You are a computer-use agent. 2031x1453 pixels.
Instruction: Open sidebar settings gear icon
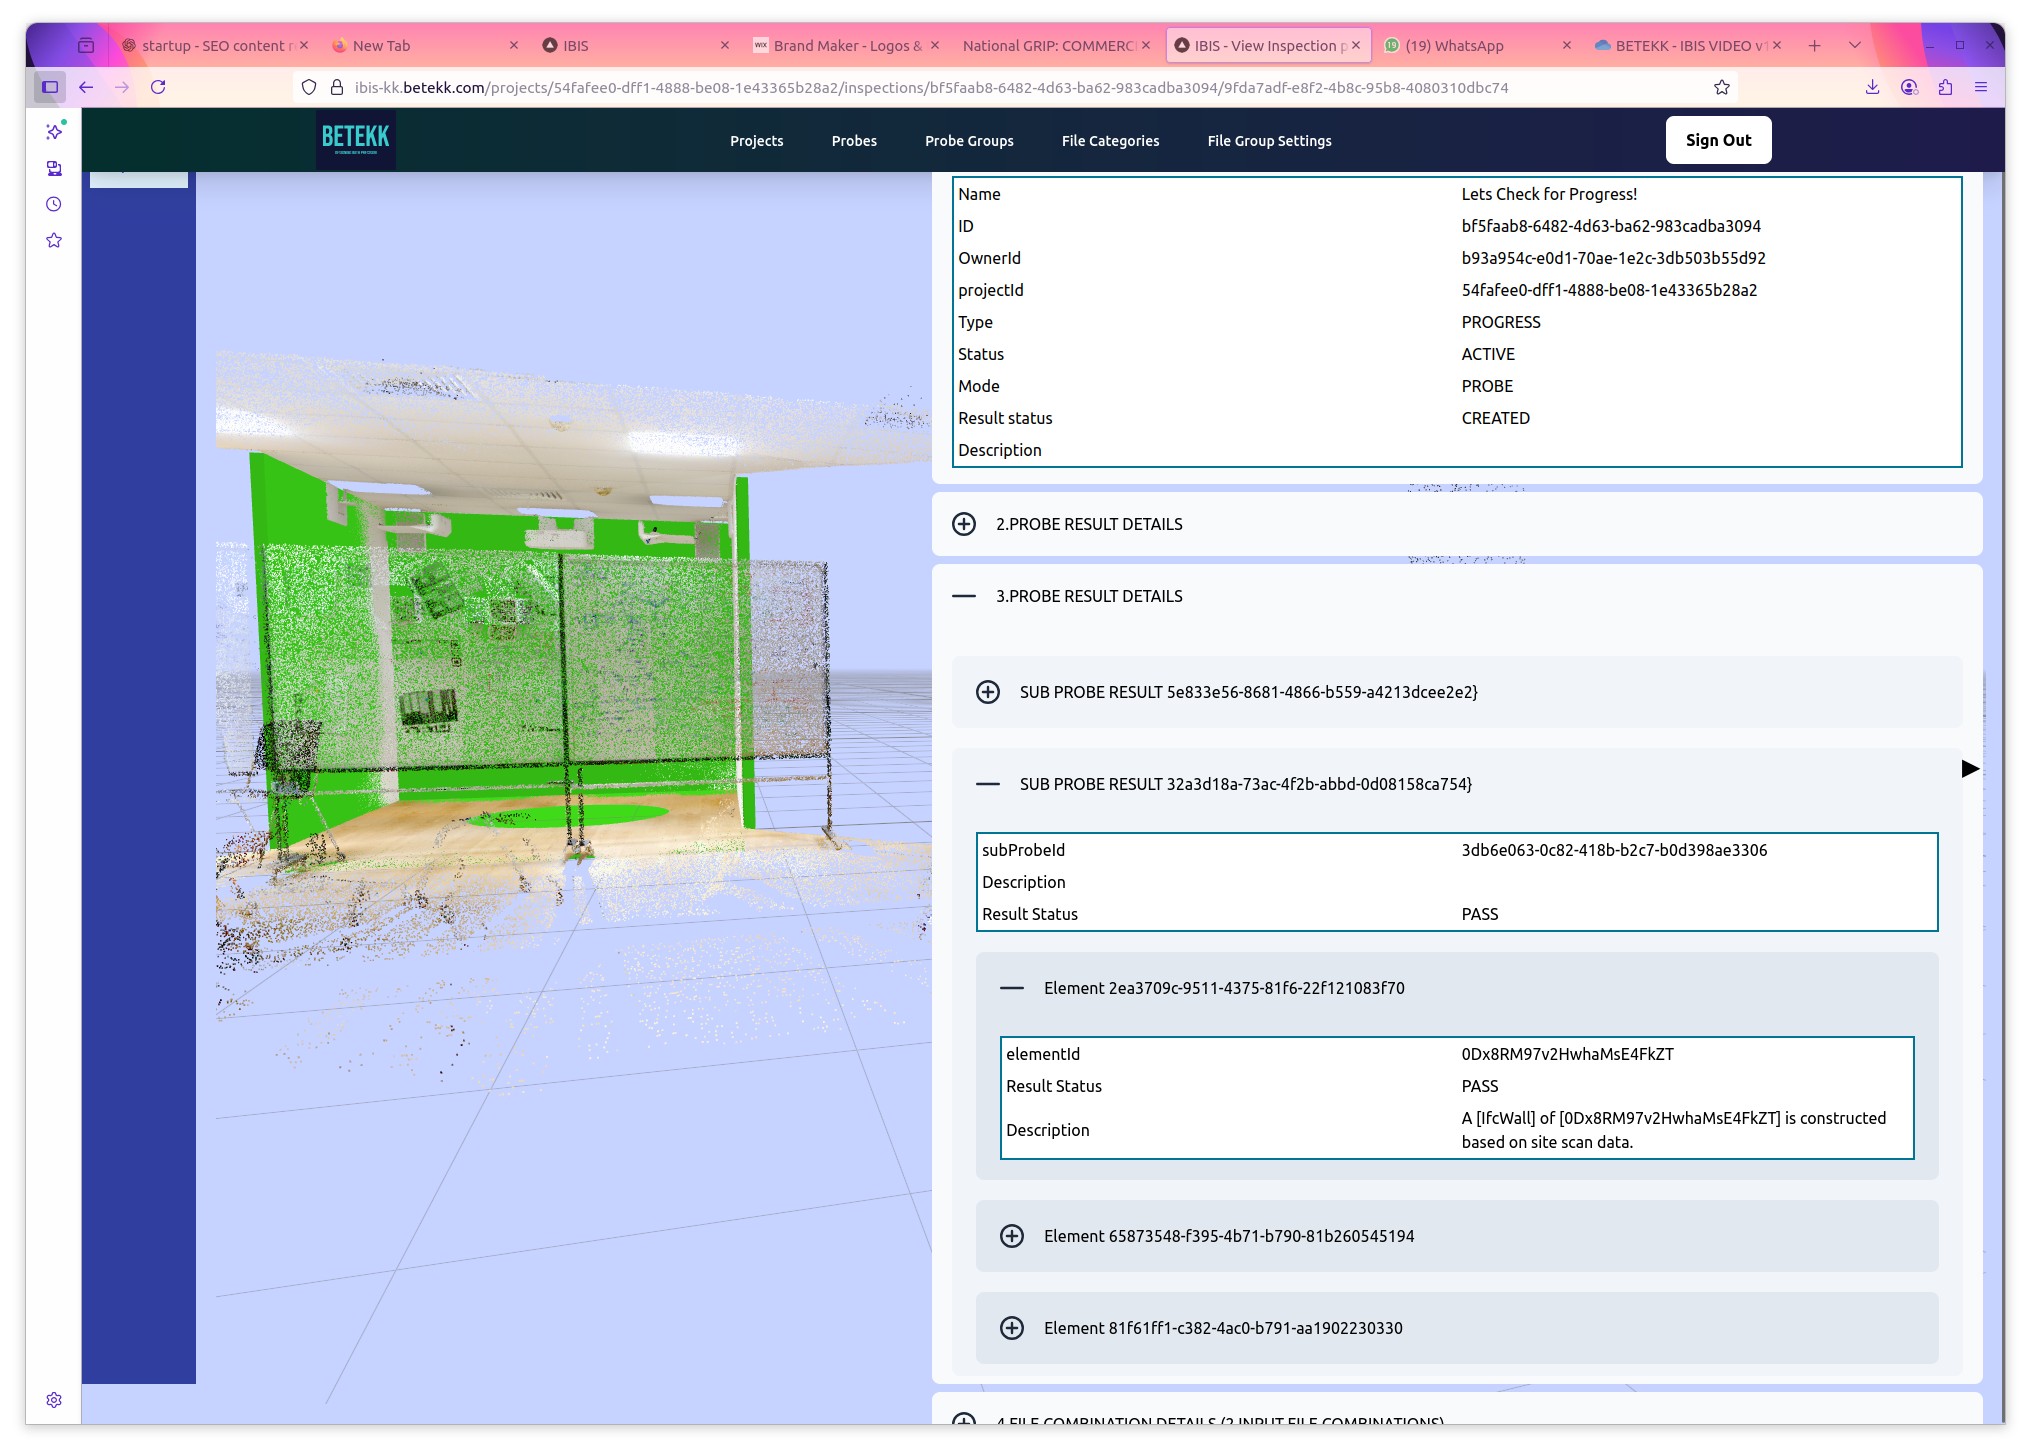click(54, 1400)
